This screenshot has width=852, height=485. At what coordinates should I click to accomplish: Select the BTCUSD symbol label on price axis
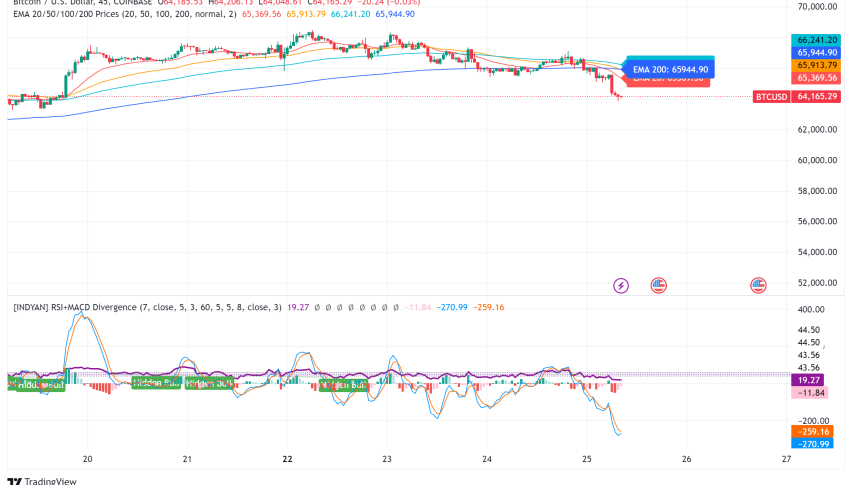click(x=771, y=97)
